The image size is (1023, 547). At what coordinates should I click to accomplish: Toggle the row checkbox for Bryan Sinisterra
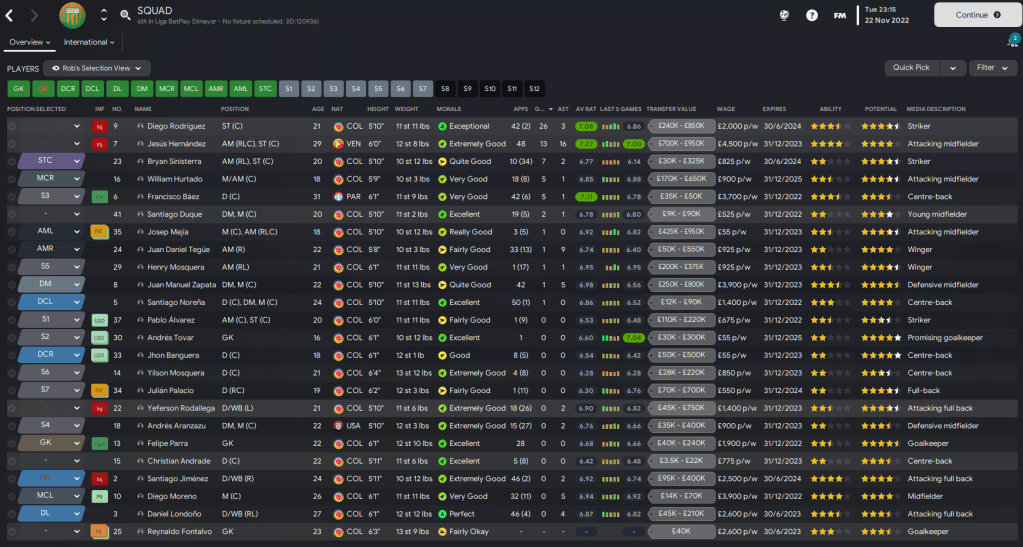[x=12, y=160]
